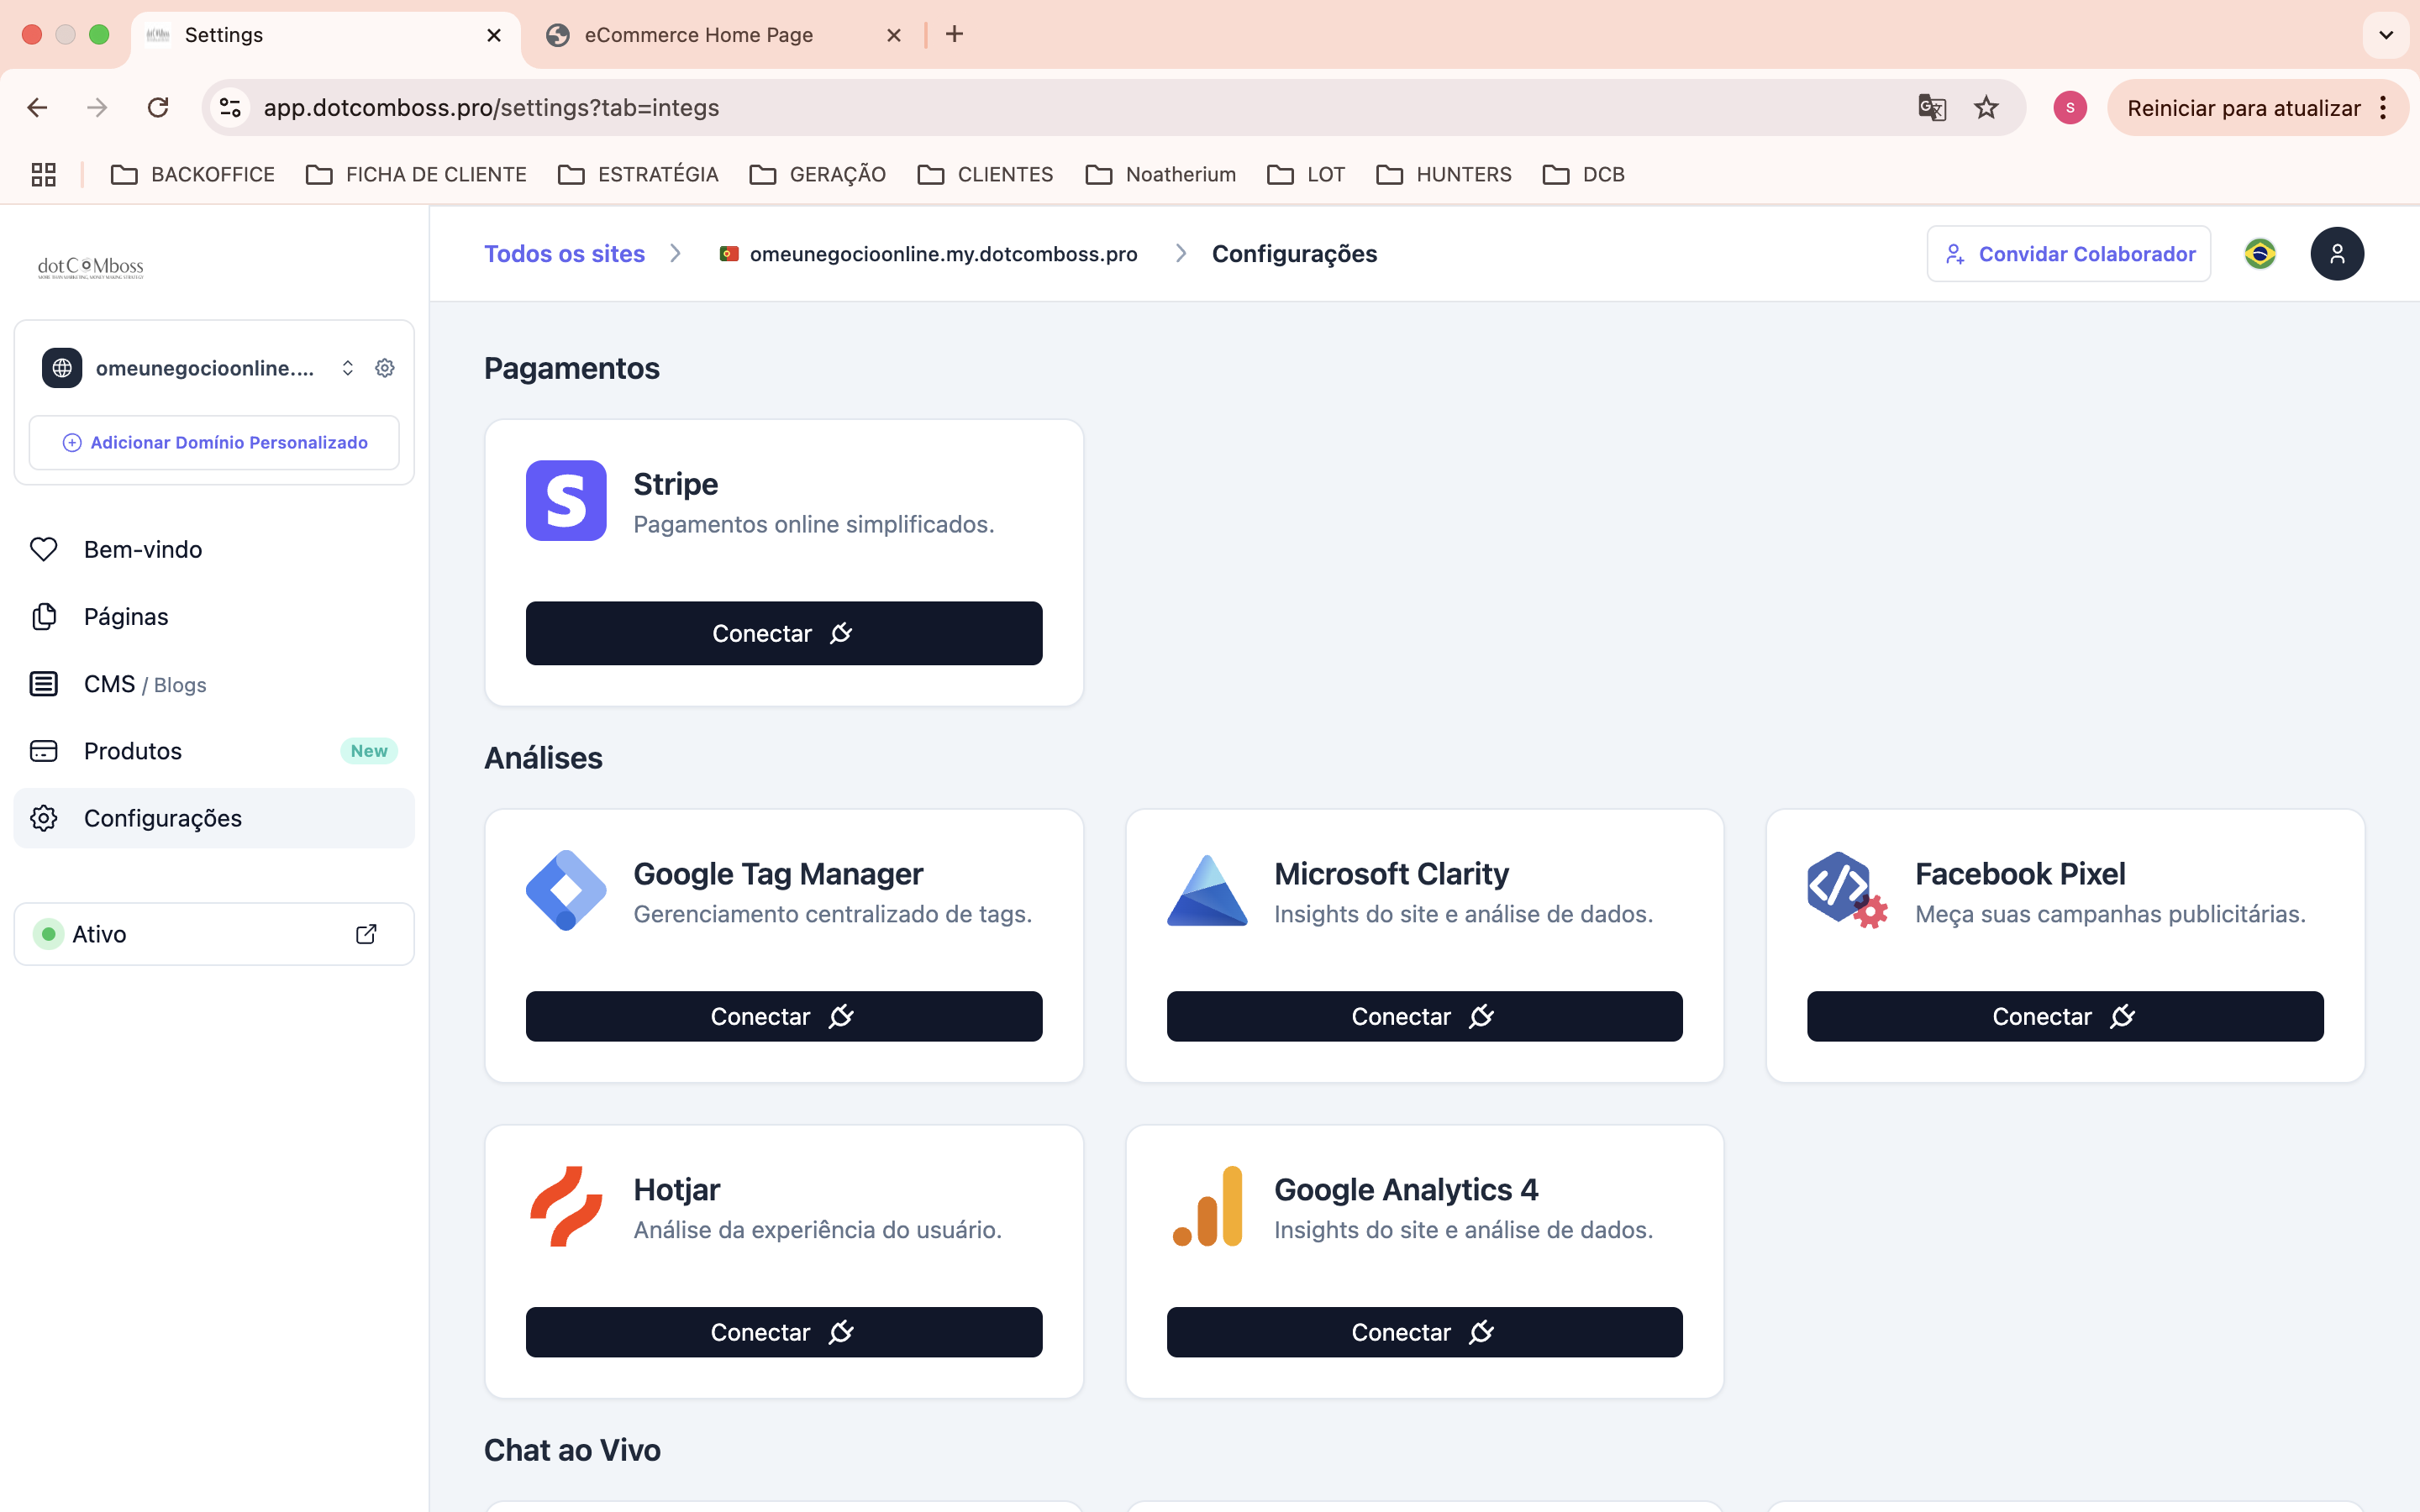Open the user profile avatar menu
Screen dimensions: 2420x1512
coord(2337,254)
